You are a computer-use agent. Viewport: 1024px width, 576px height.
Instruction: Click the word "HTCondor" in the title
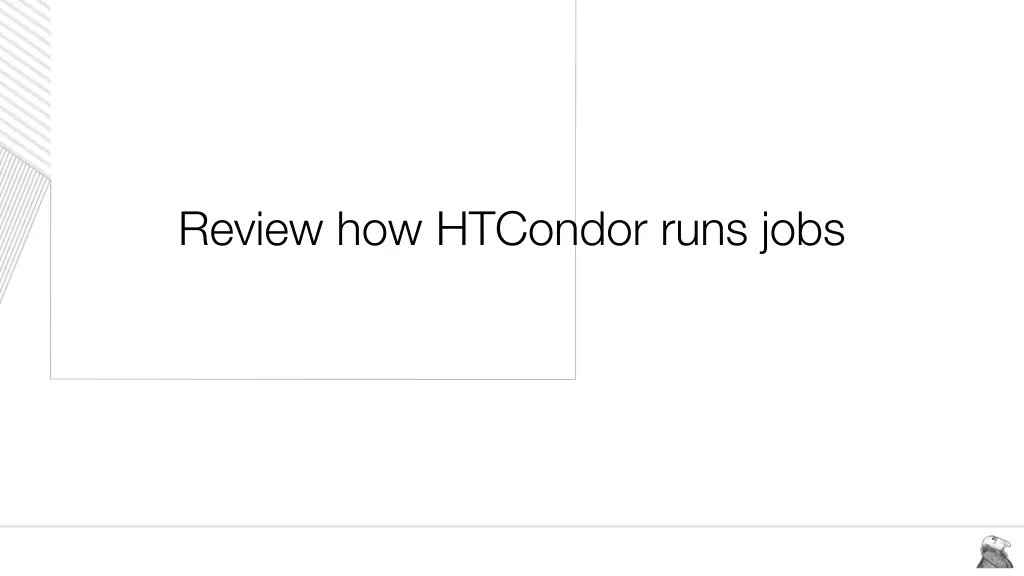(541, 229)
